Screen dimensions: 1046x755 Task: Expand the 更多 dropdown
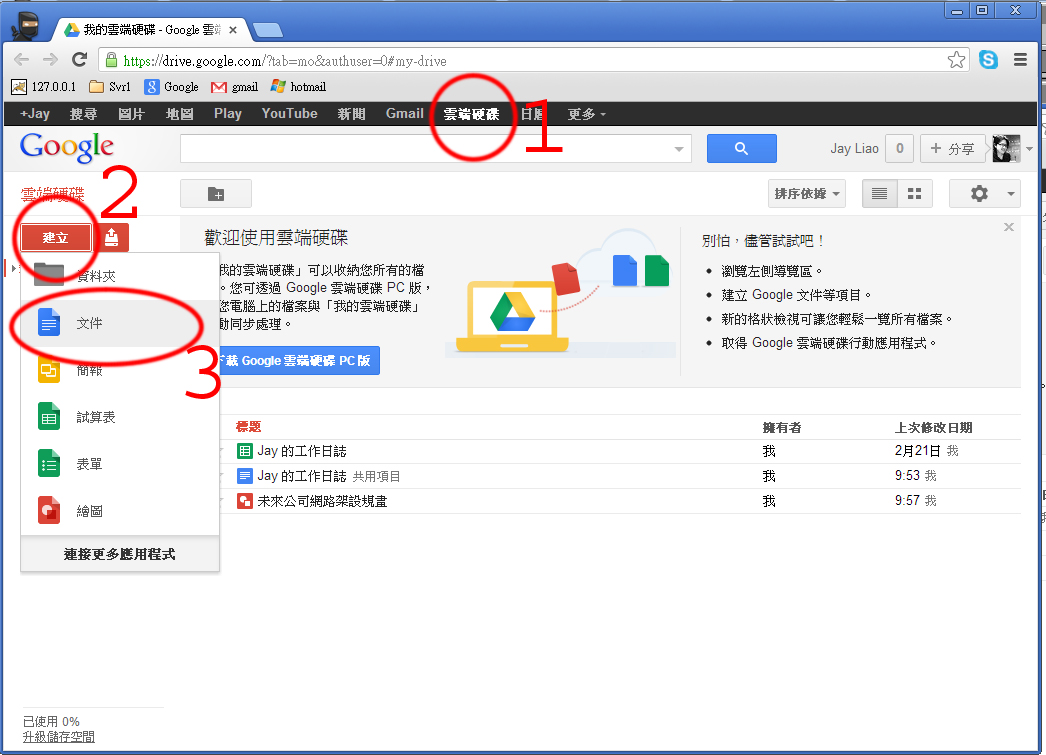[x=586, y=114]
